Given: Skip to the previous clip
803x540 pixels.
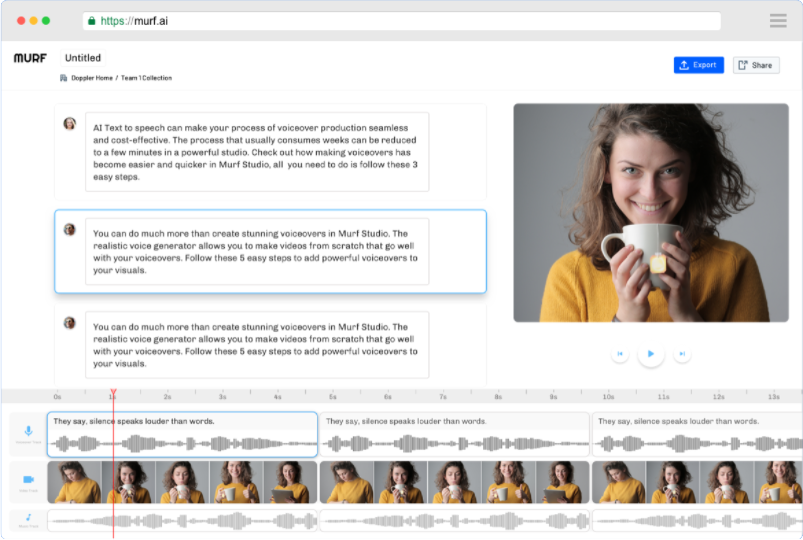Looking at the screenshot, I should click(x=620, y=354).
